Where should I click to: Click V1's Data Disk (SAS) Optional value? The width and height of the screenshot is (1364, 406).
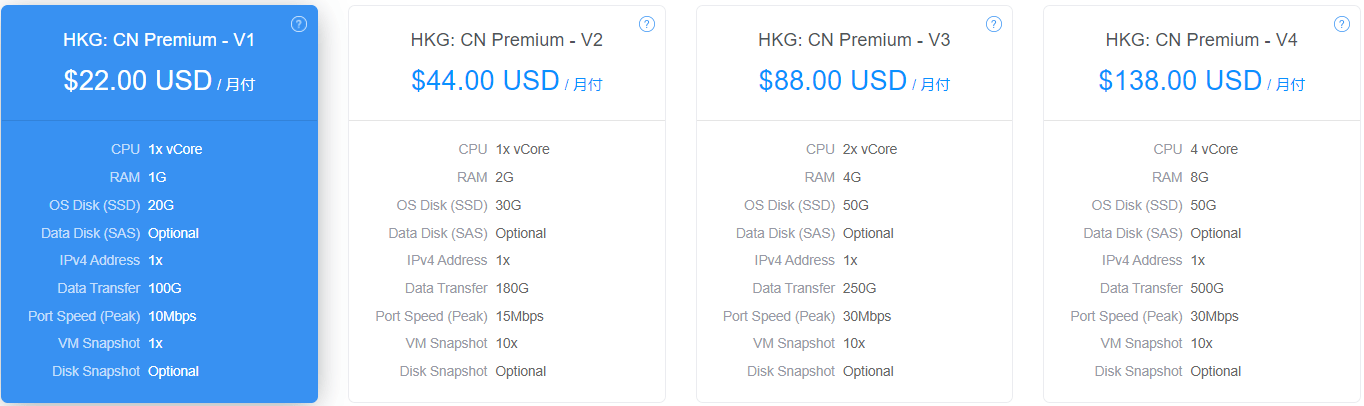(173, 233)
